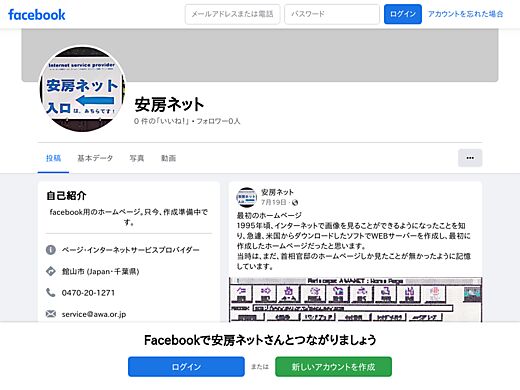
Task: Click the globe privacy icon on the post
Action: coord(295,202)
